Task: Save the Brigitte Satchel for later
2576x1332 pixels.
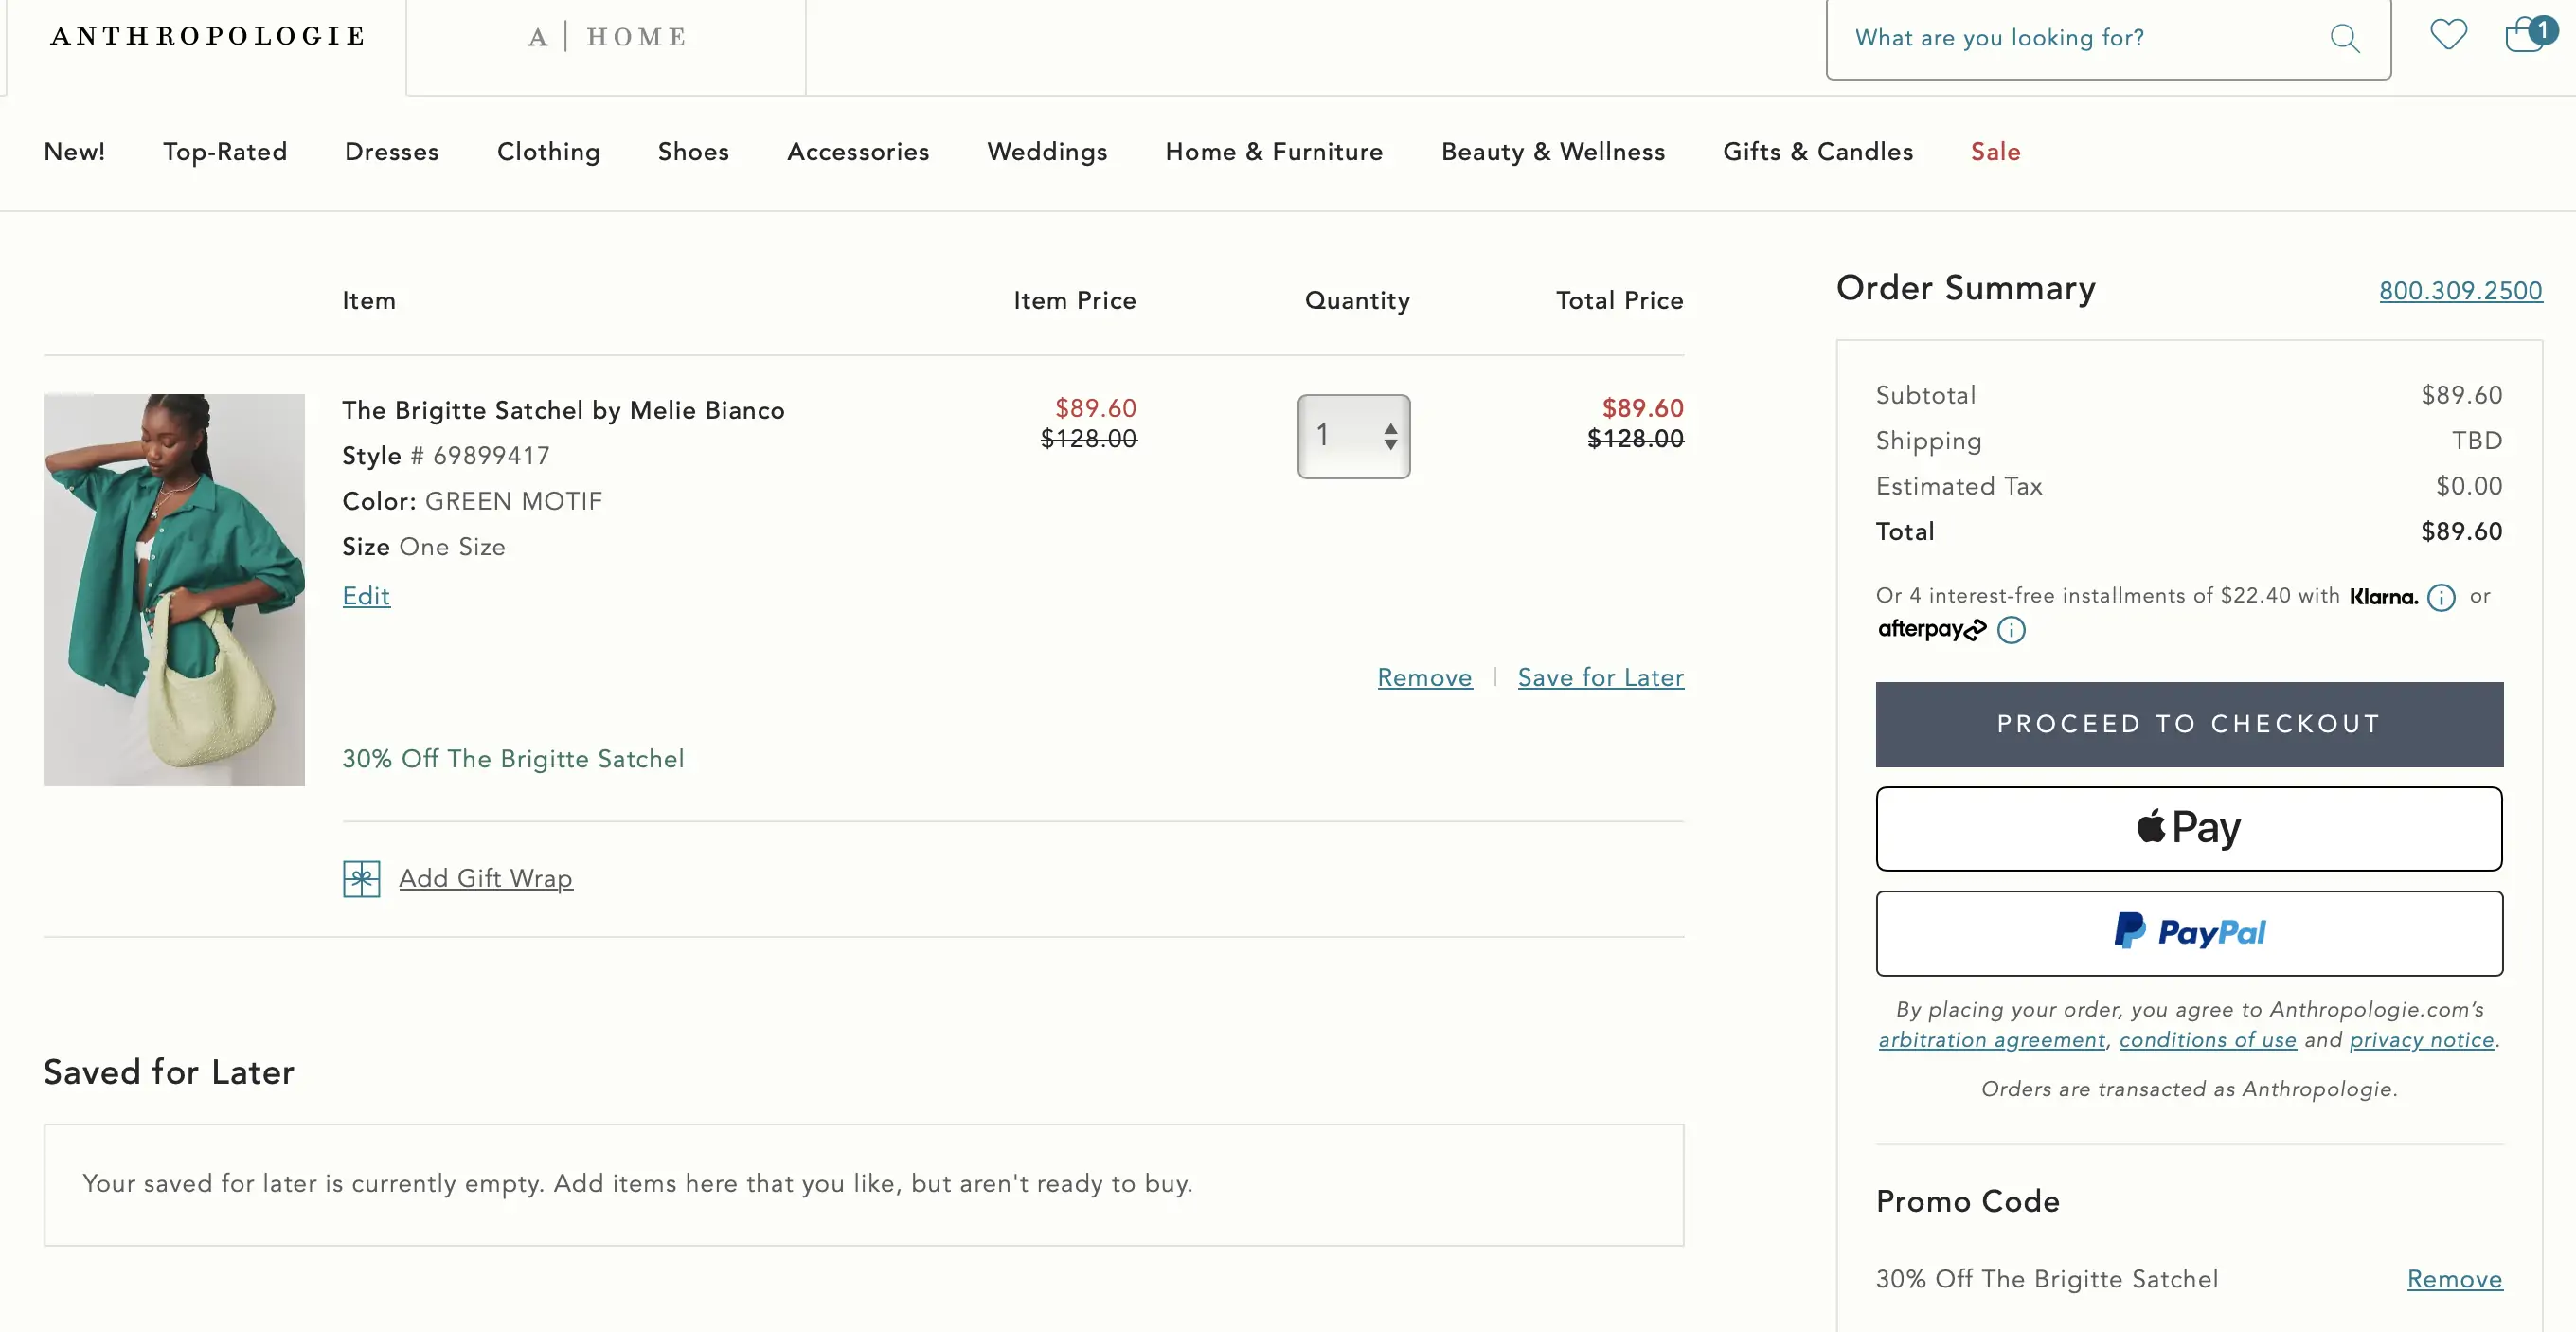Action: (1600, 677)
